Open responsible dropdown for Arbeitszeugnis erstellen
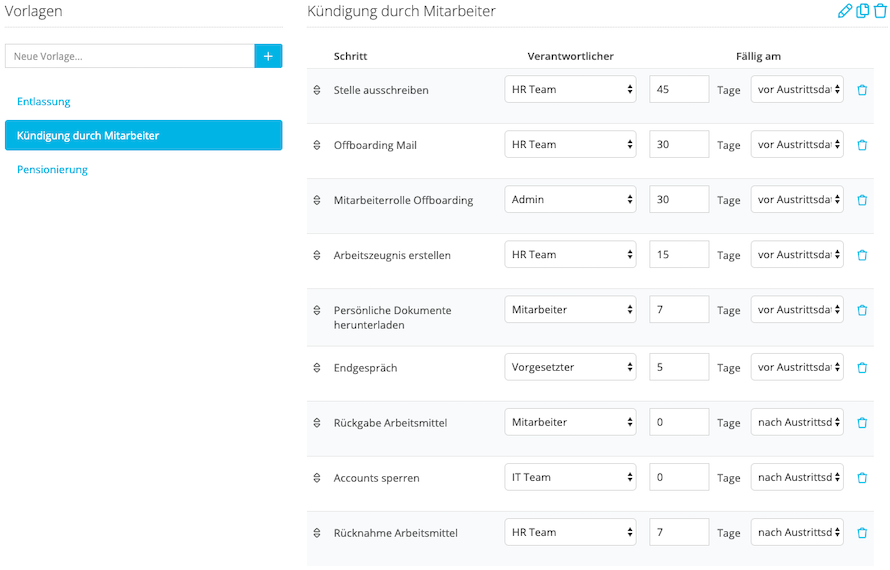 [570, 254]
